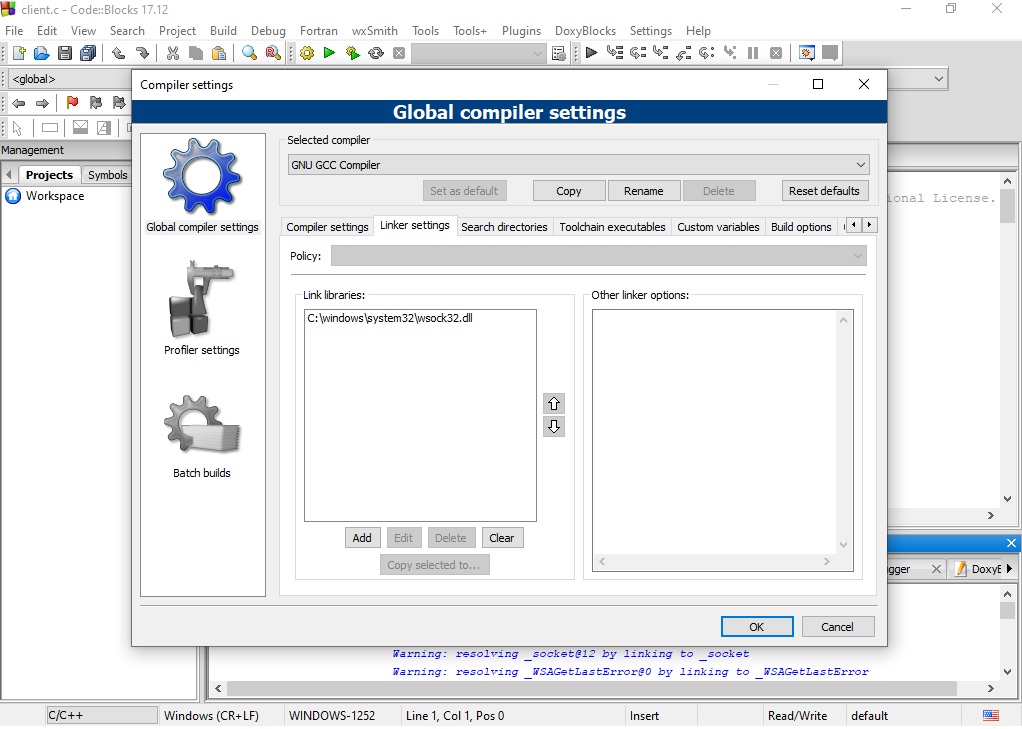1022x729 pixels.
Task: Switch to Custom variables tab
Action: (x=718, y=227)
